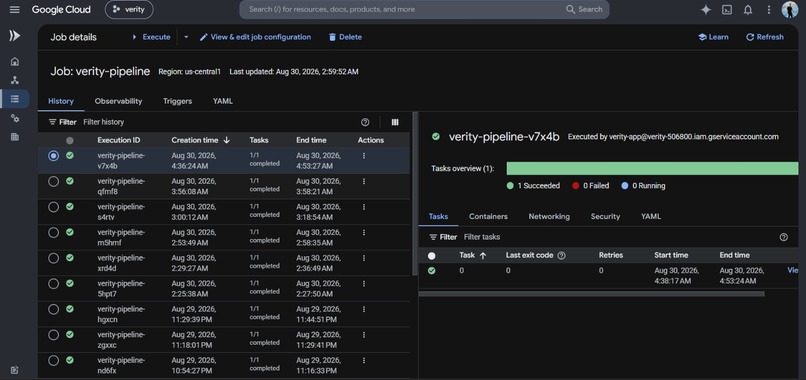Select the jobs list icon in sidebar

pos(15,99)
